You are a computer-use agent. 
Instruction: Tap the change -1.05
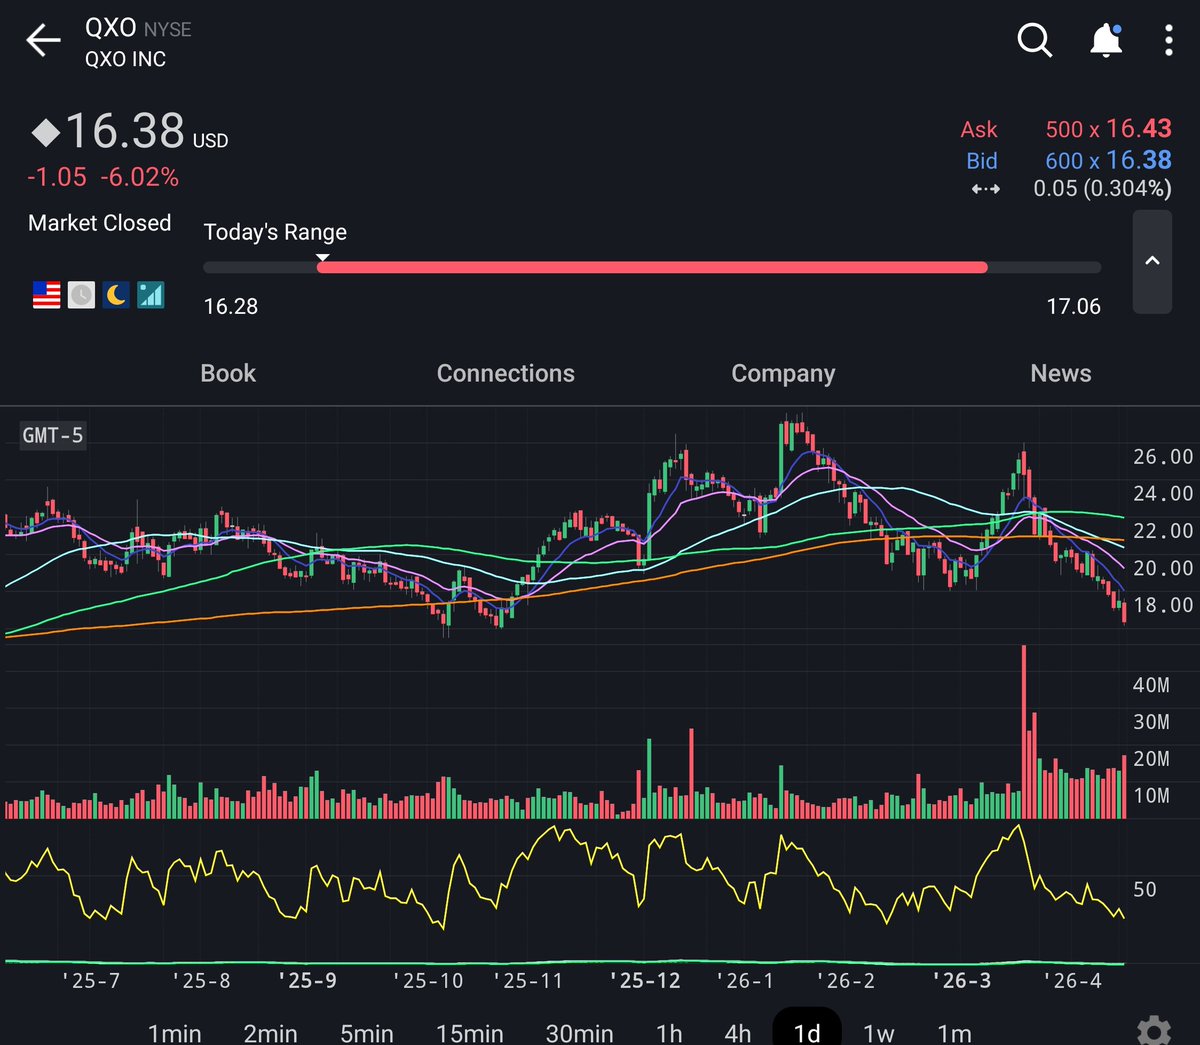click(57, 177)
